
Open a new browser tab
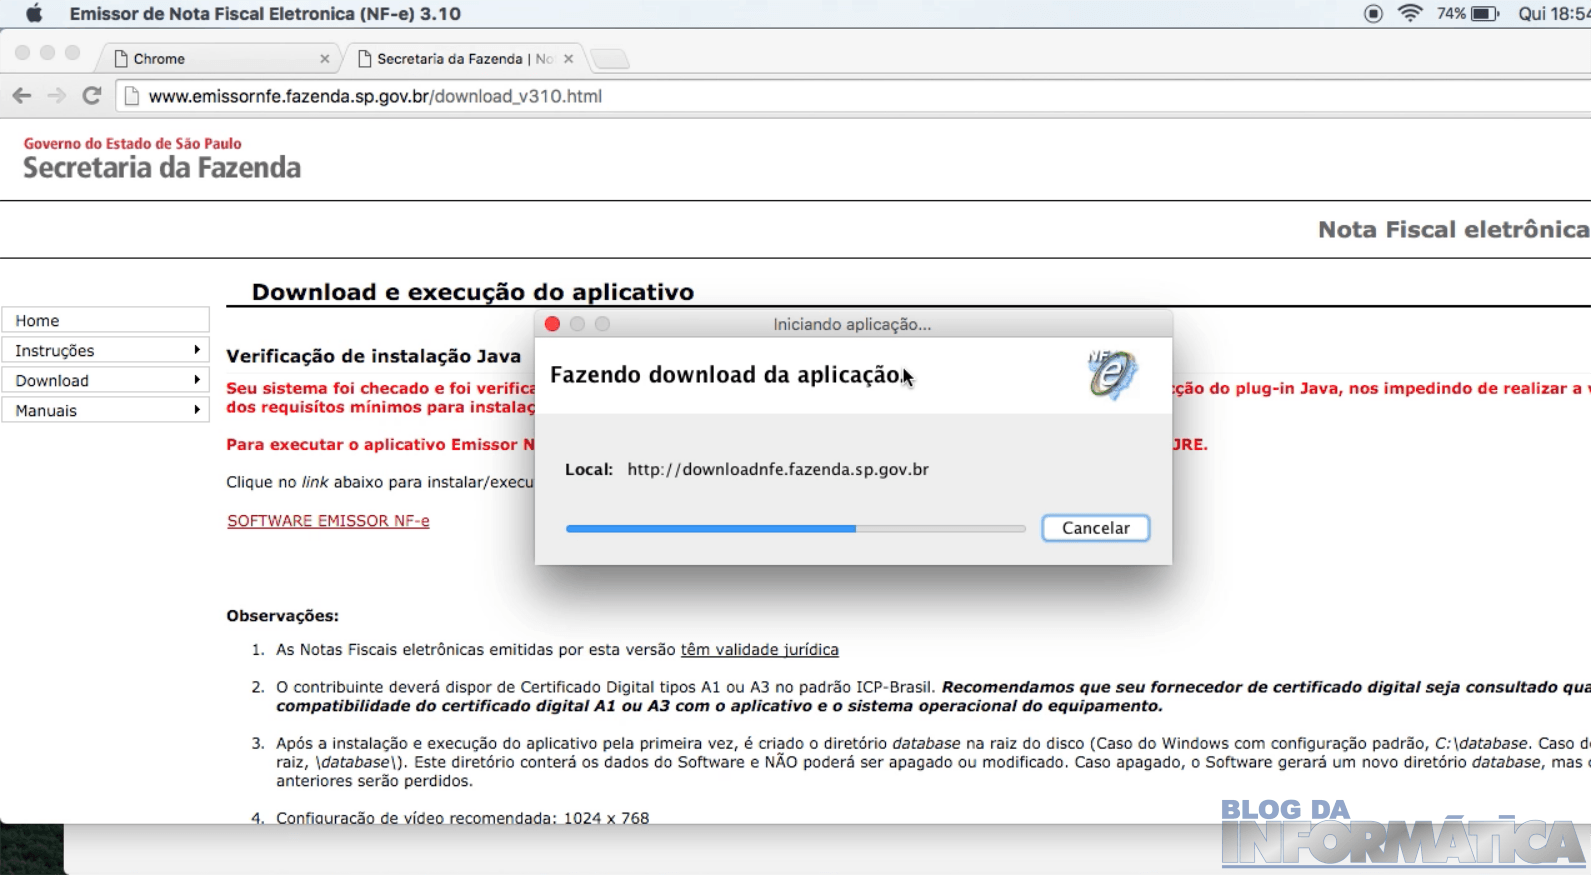(x=609, y=59)
